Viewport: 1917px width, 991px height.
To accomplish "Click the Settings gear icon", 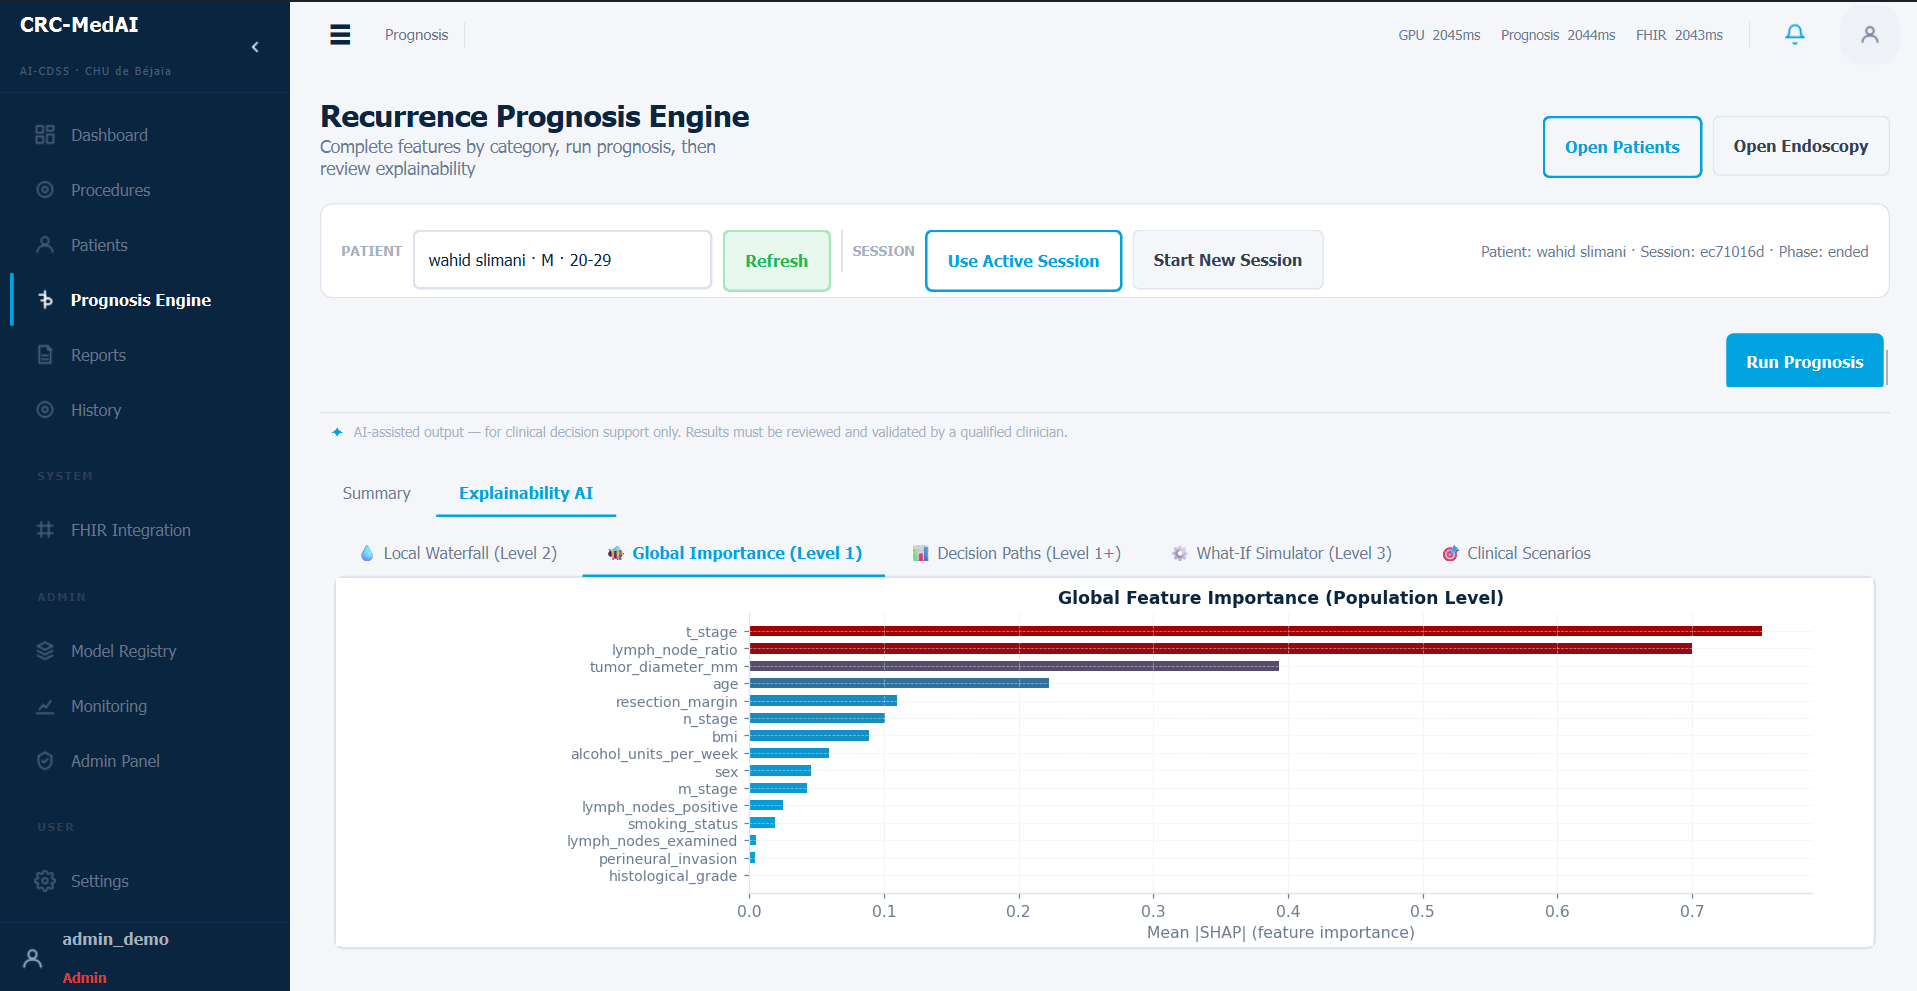I will click(x=45, y=881).
